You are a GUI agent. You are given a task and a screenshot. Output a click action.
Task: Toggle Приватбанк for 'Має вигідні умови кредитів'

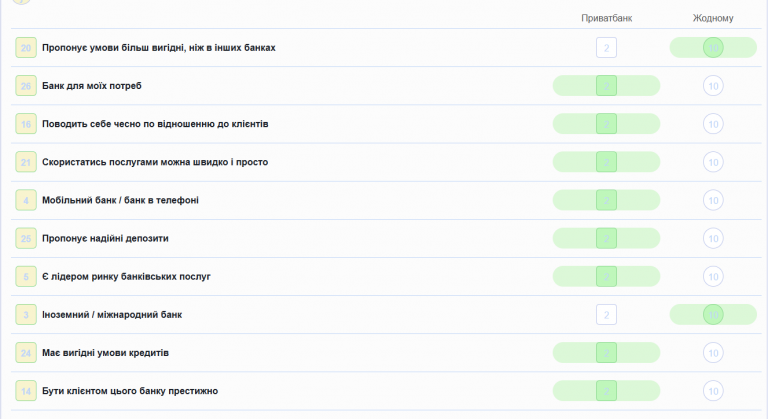coord(606,353)
